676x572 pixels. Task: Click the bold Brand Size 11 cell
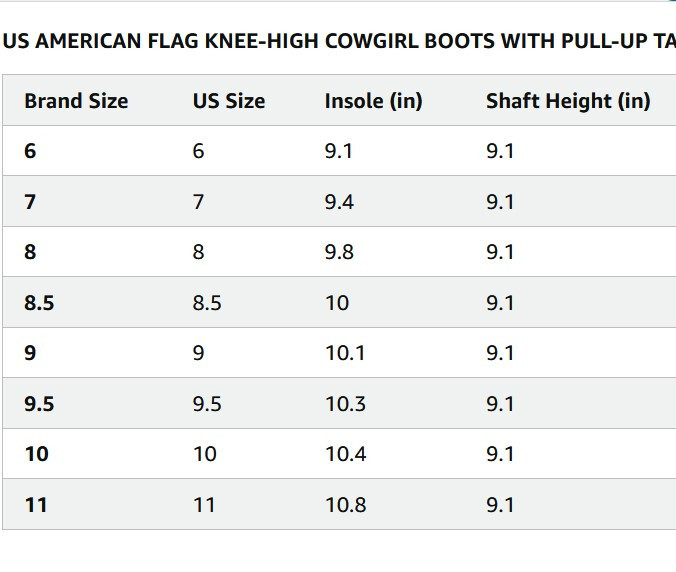pos(36,505)
